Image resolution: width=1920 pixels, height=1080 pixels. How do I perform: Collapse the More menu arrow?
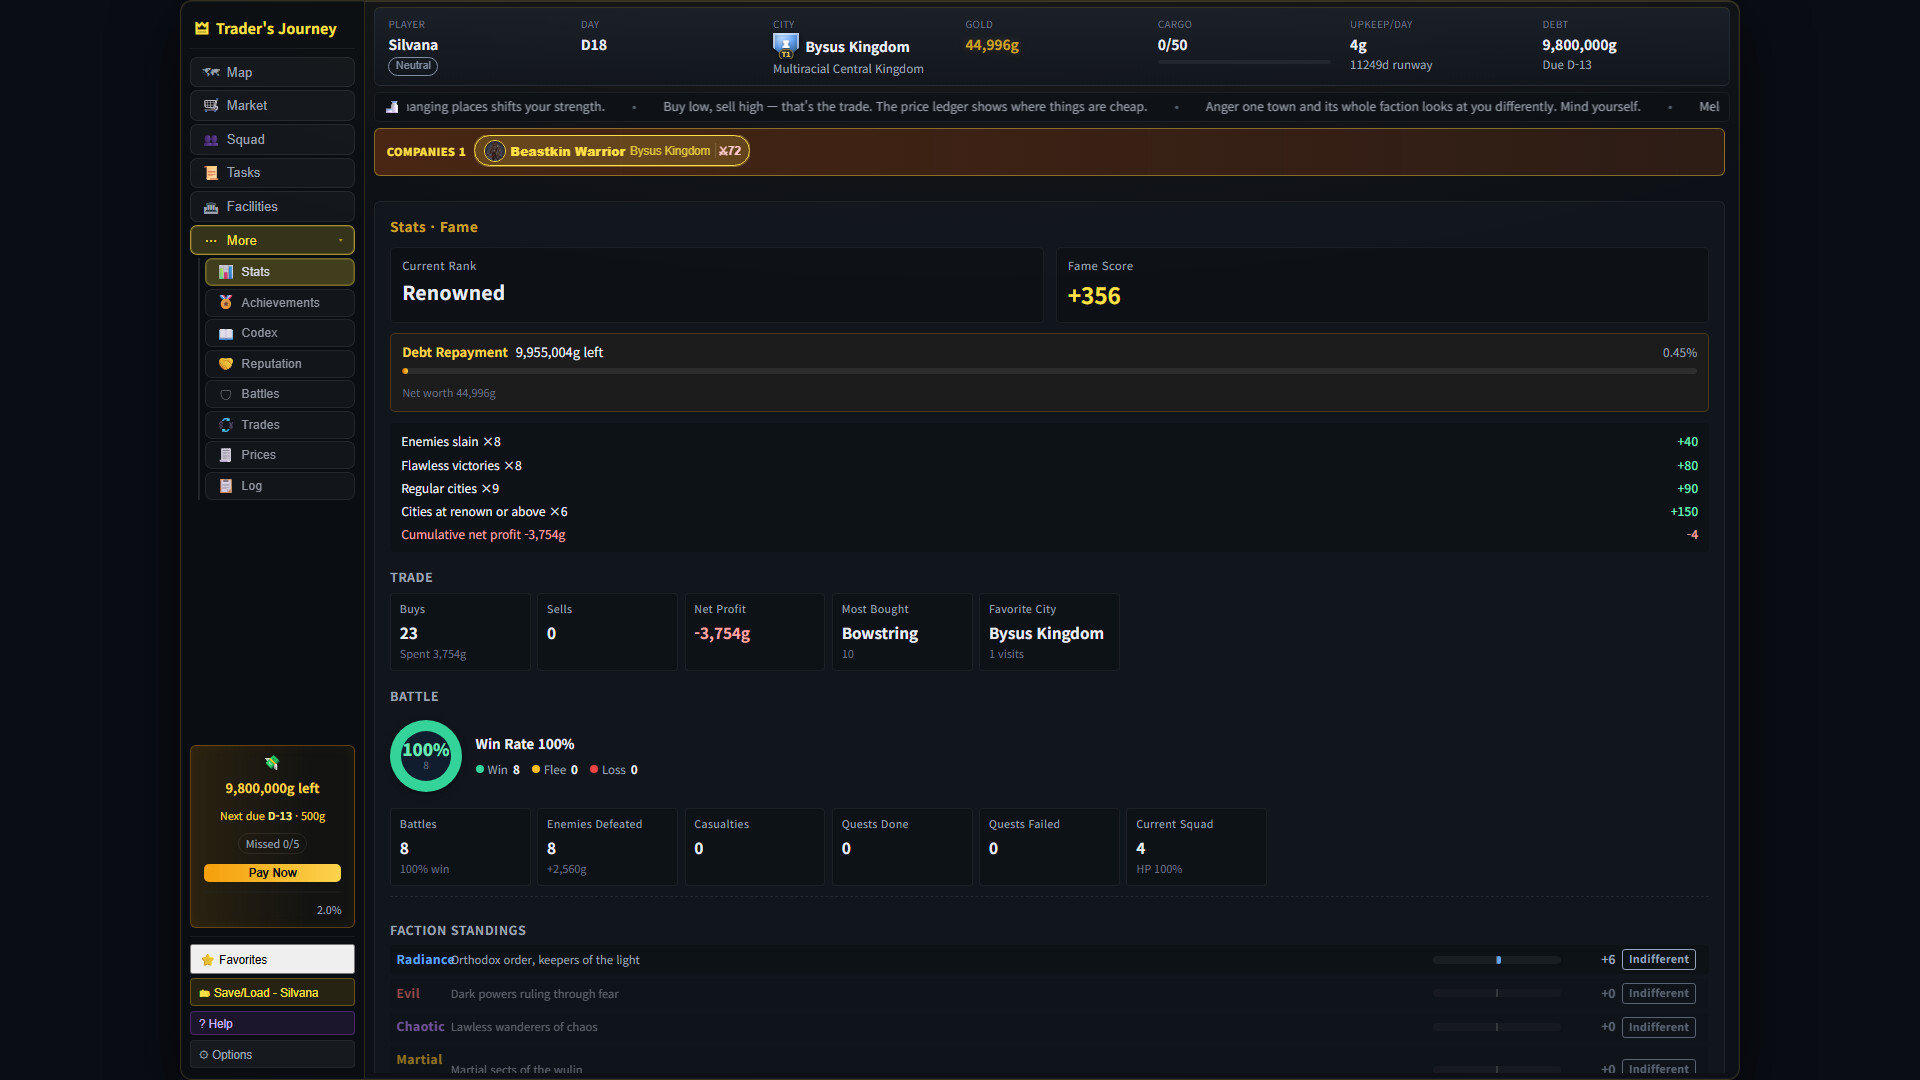[x=340, y=241]
